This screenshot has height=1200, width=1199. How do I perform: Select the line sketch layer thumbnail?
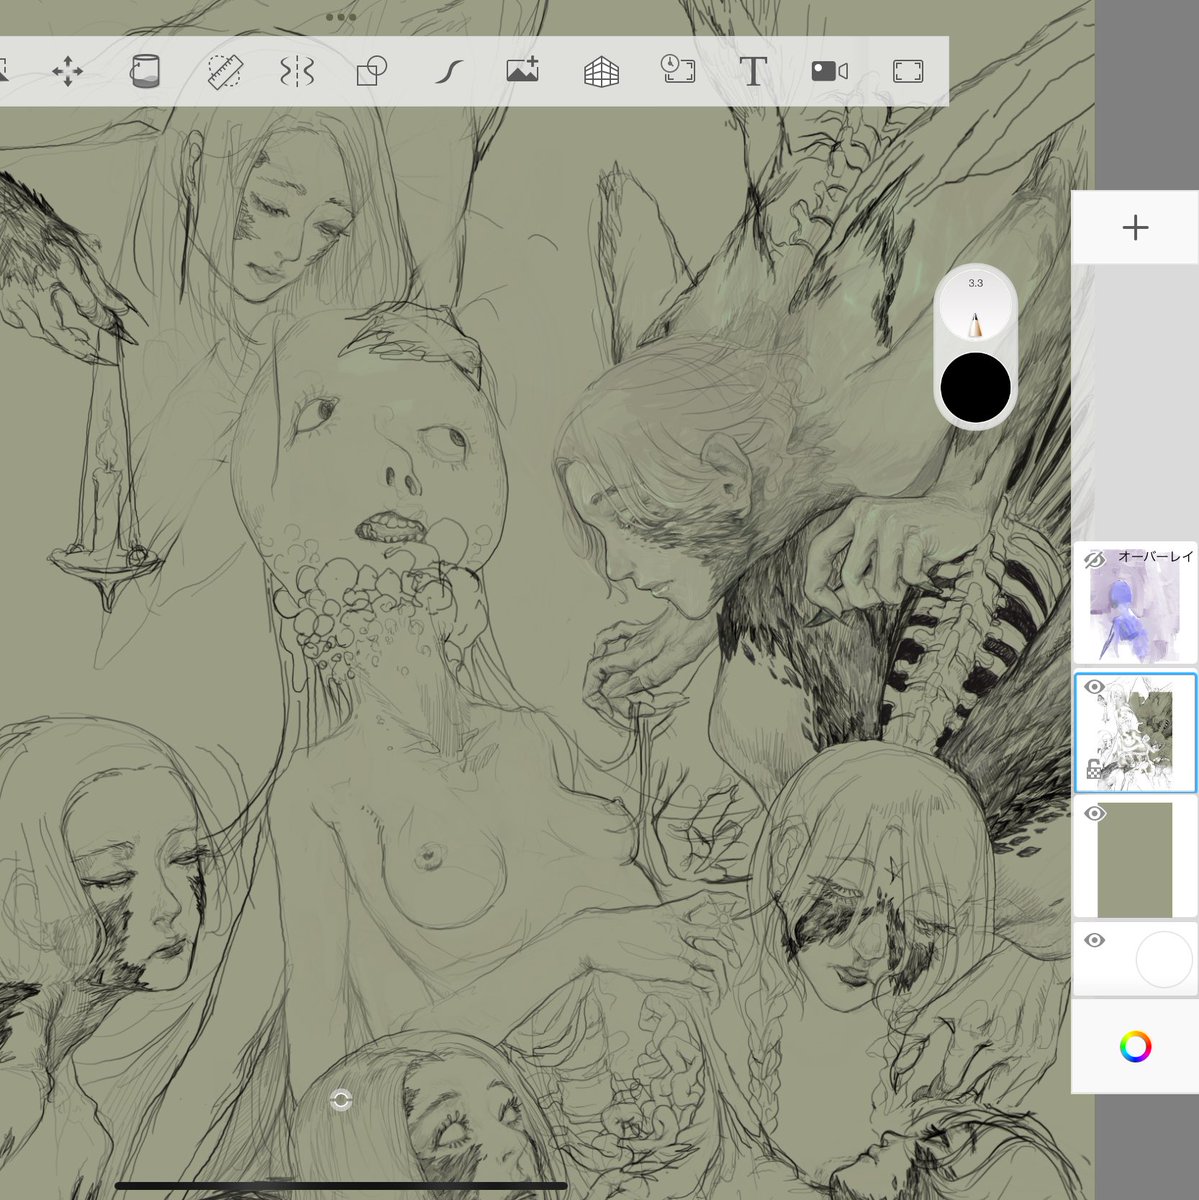click(1135, 733)
